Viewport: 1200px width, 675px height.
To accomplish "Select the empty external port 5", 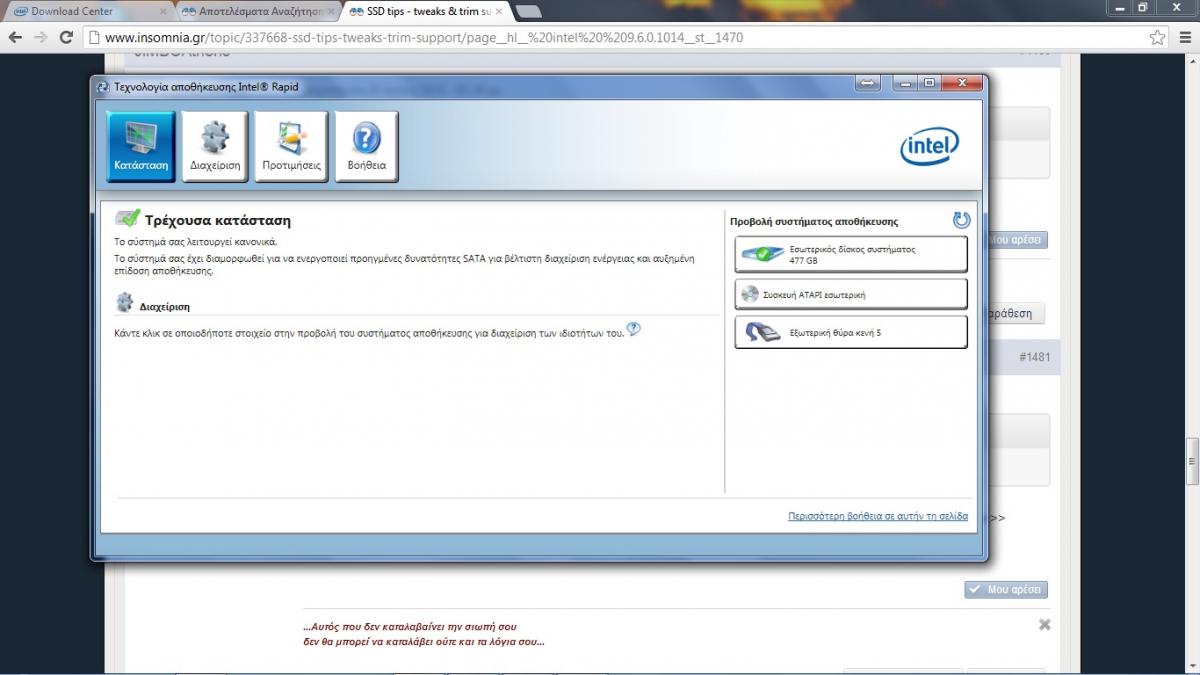I will click(x=851, y=332).
